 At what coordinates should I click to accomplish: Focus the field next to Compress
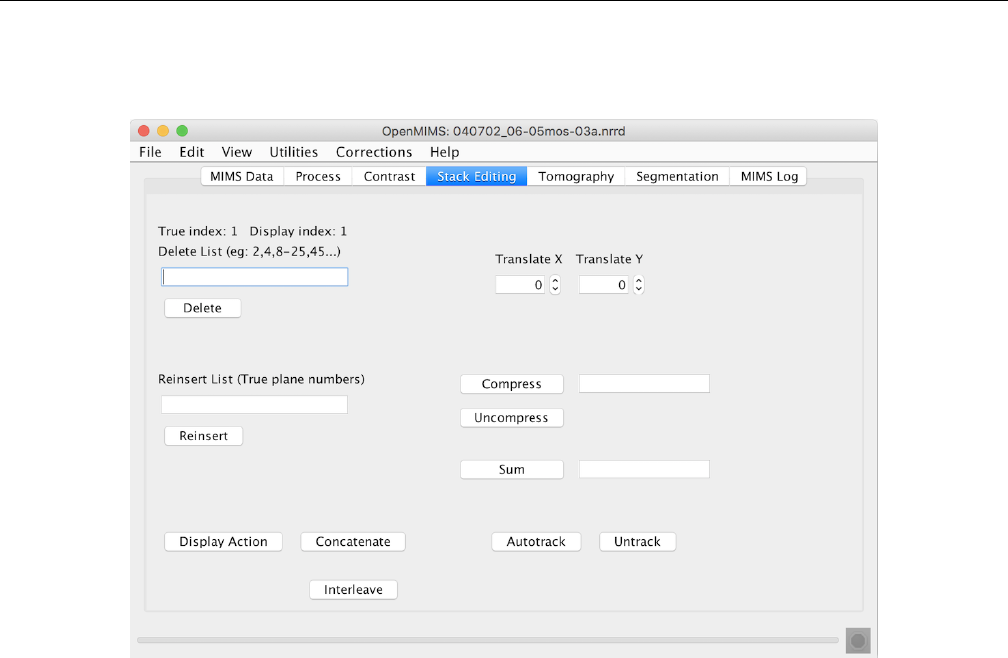coord(644,384)
